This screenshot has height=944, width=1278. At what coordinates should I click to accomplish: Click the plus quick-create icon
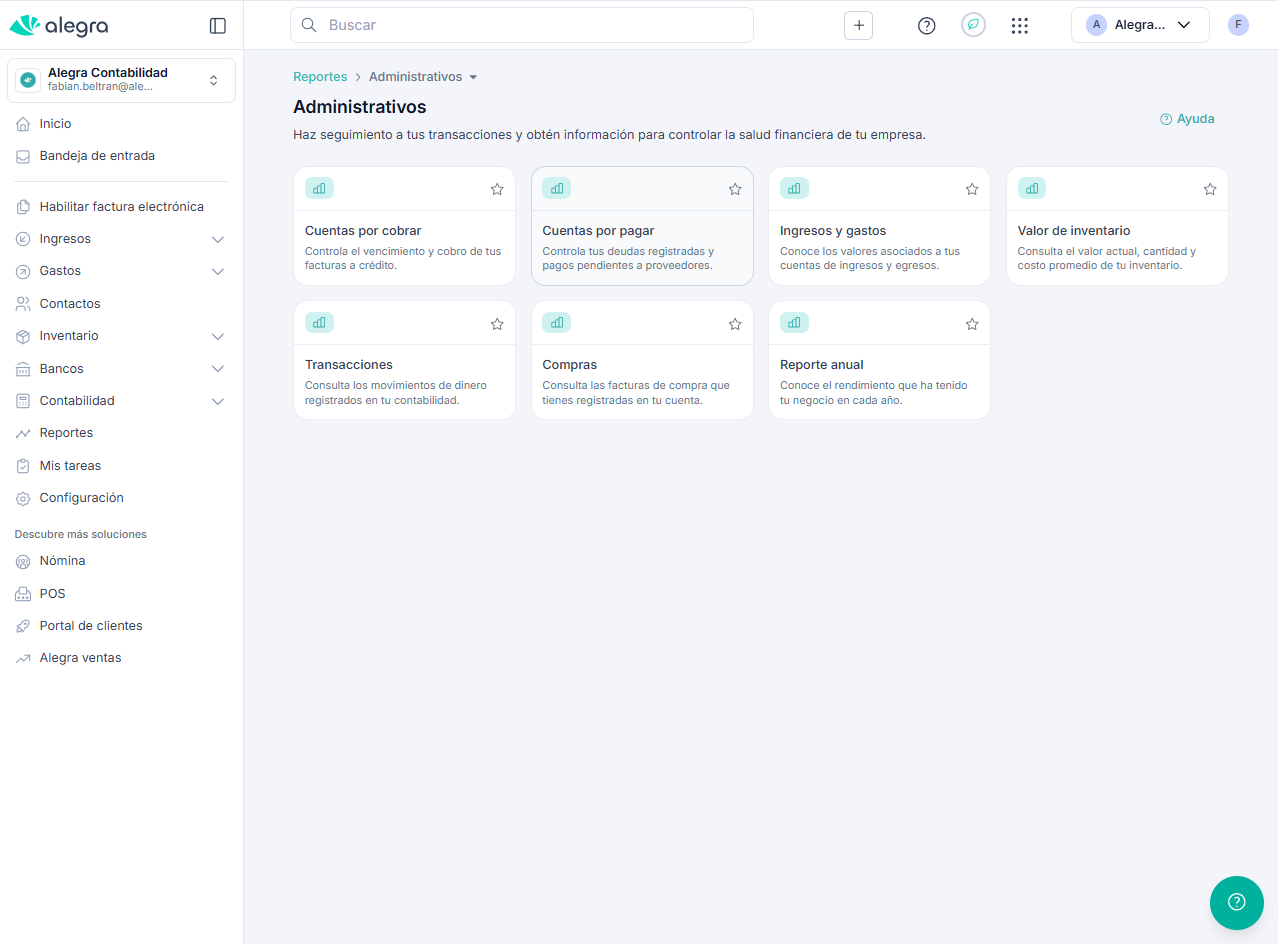(x=858, y=25)
